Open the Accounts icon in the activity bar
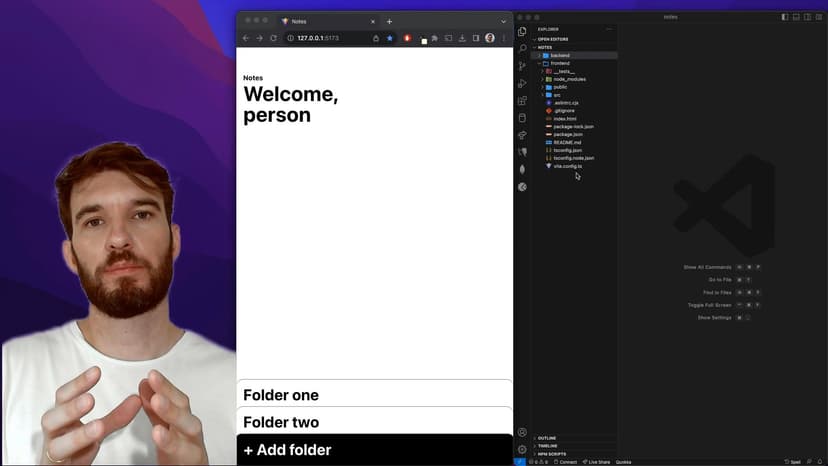This screenshot has height=466, width=828. click(x=522, y=432)
